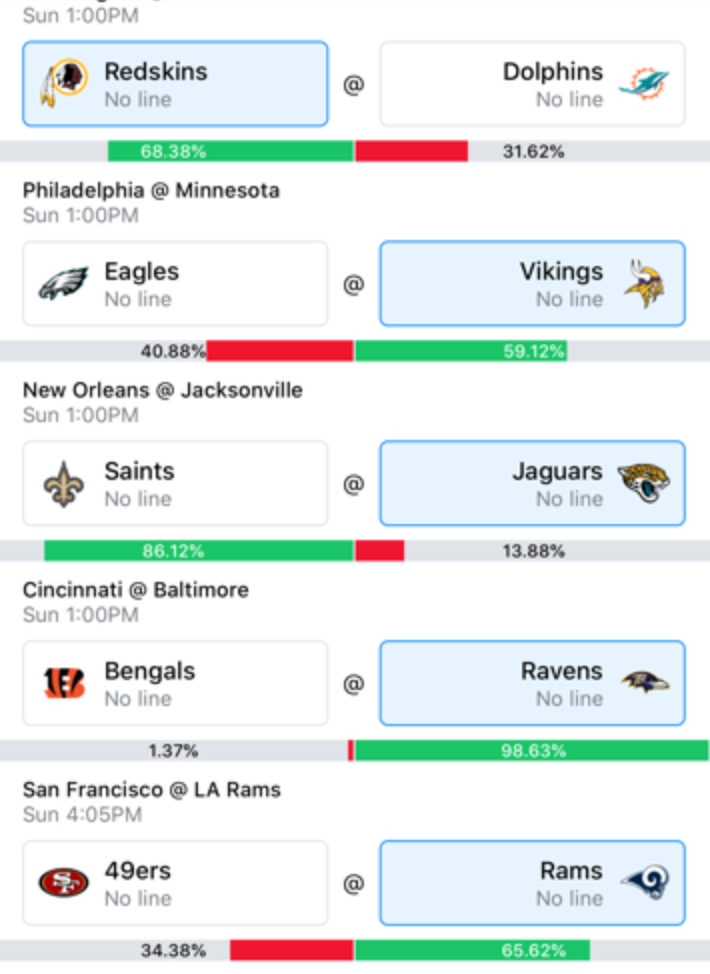Pick the Eagles over Vikings
Viewport: 710px width, 974px height.
pos(175,284)
